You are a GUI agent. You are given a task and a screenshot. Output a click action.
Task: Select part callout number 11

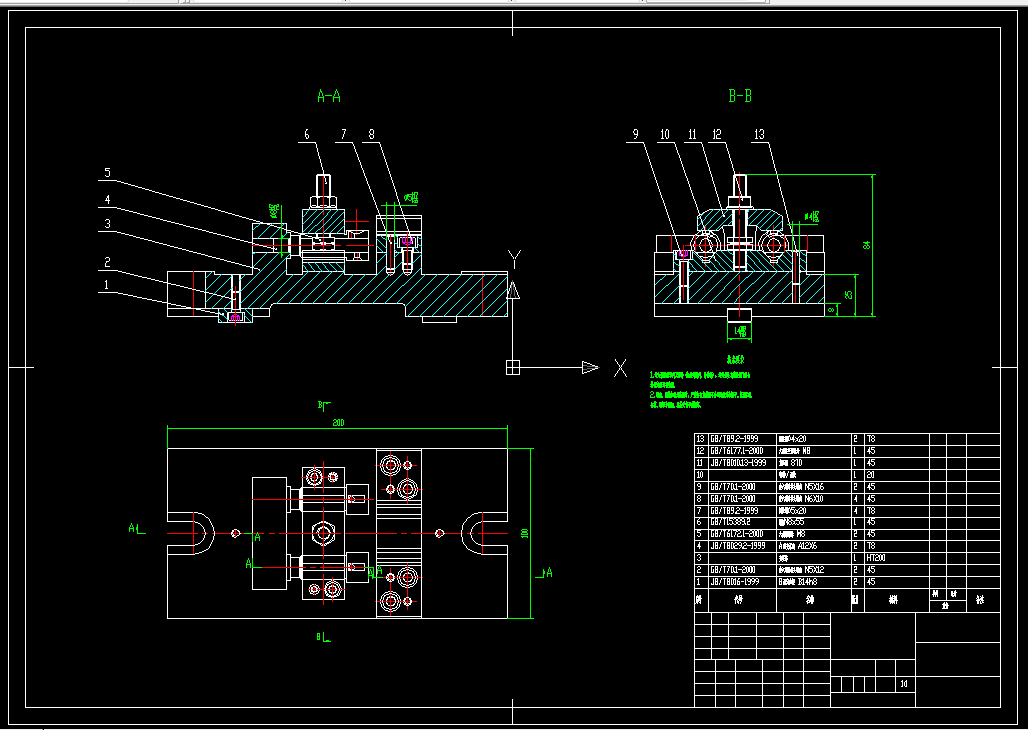[692, 134]
